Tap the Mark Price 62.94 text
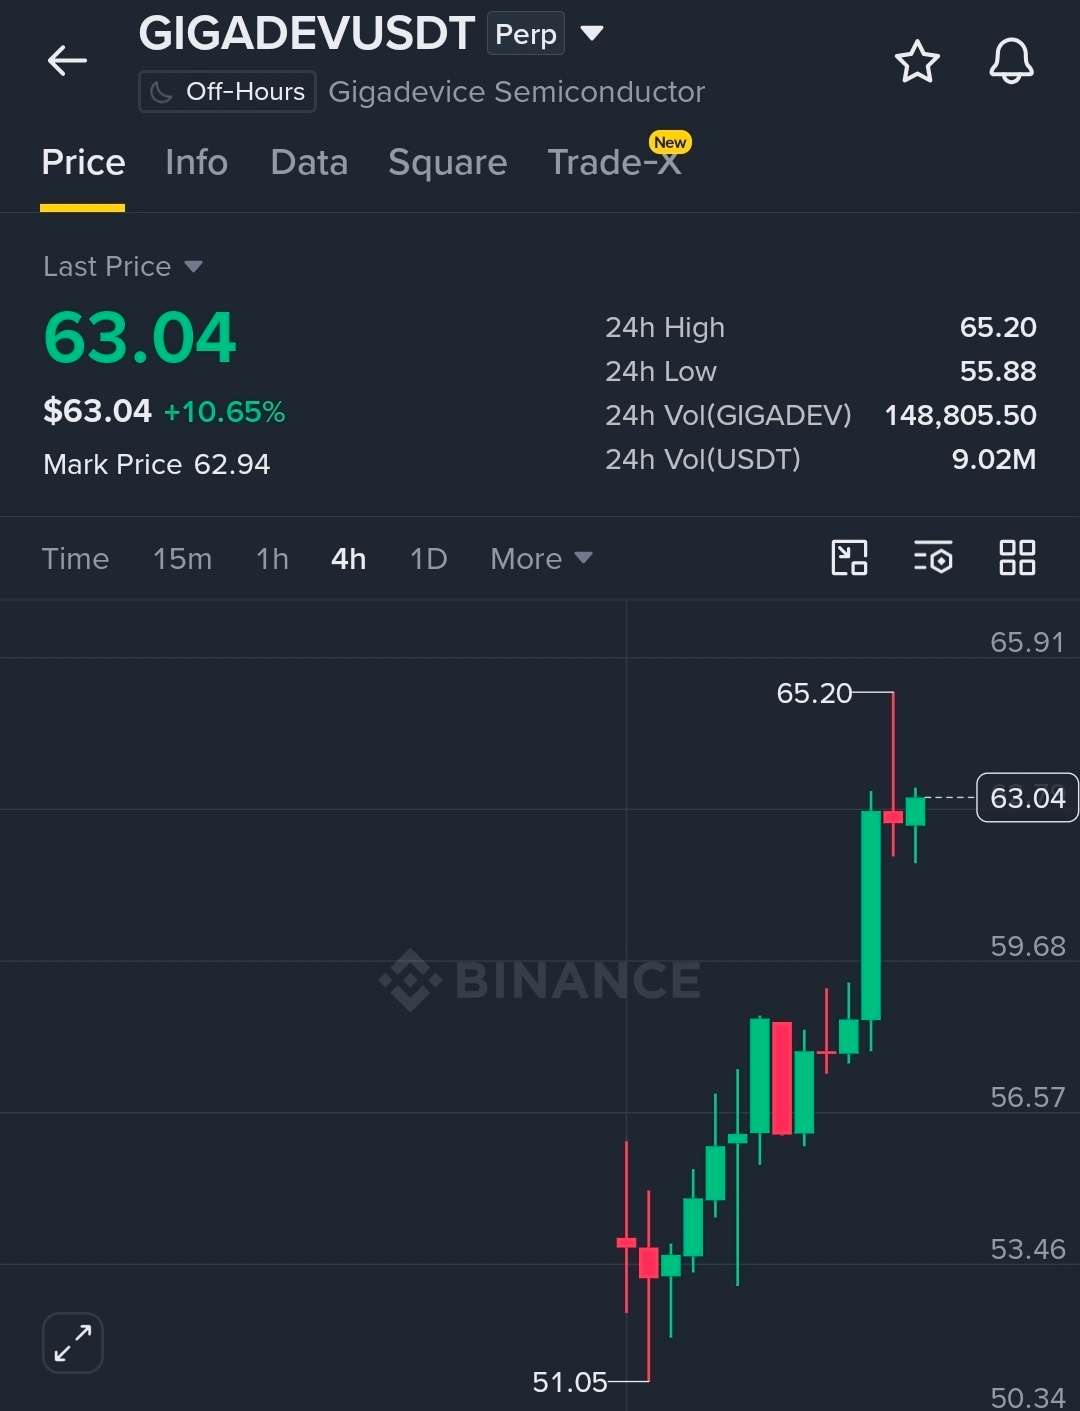Viewport: 1080px width, 1411px height. click(157, 465)
